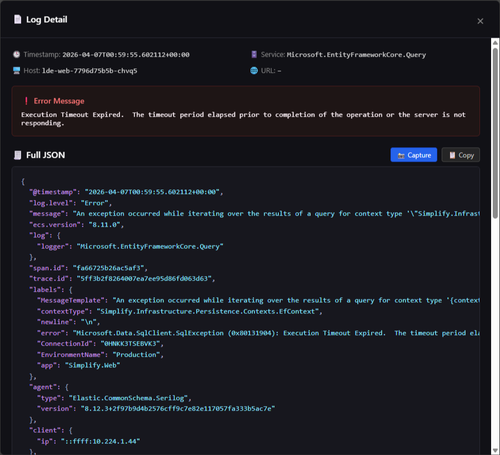Click the globe icon next to URL

coord(254,70)
